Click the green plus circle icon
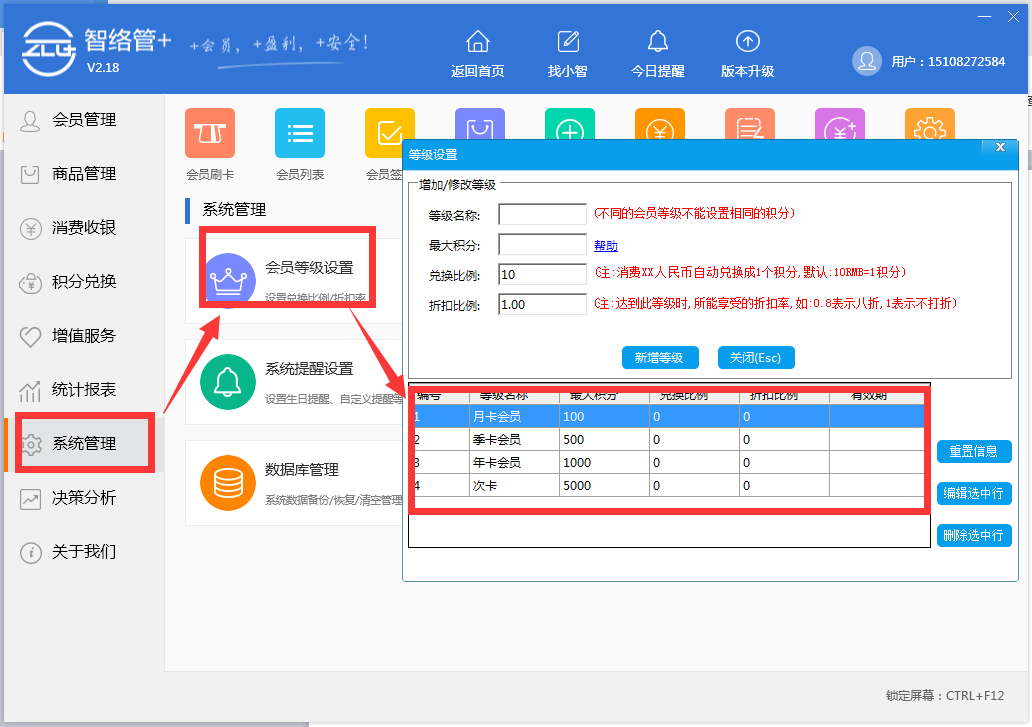 570,124
